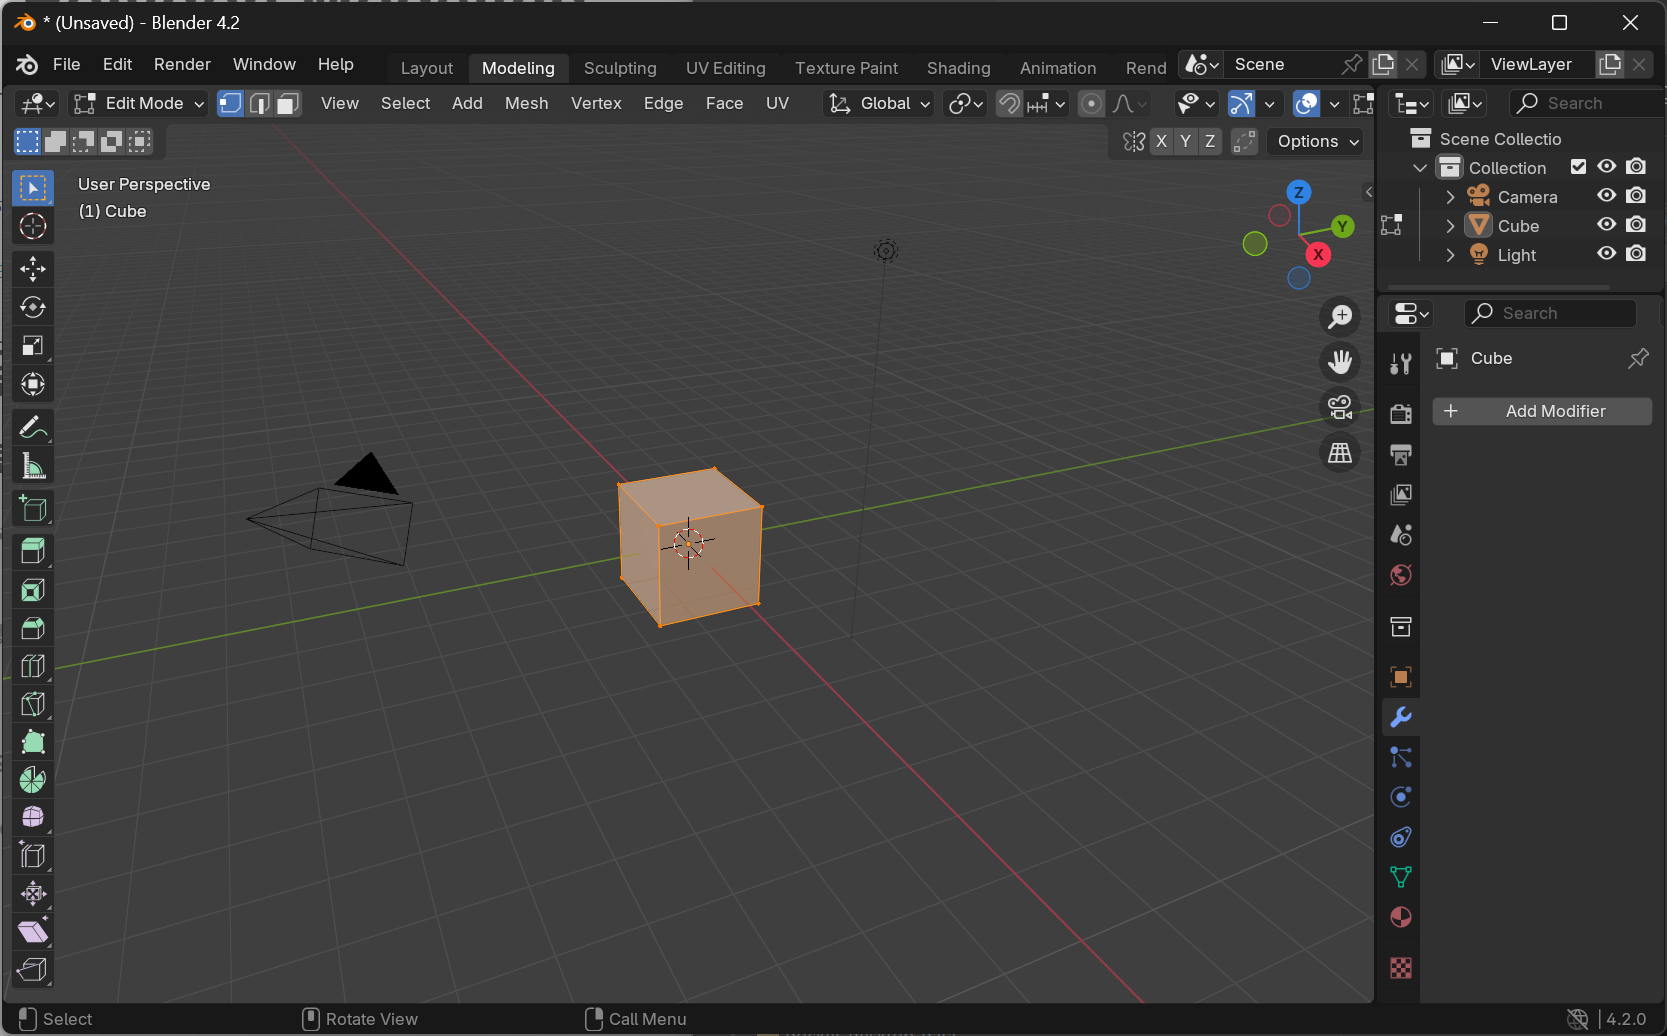
Task: Enable Vertex select mode
Action: click(x=231, y=103)
